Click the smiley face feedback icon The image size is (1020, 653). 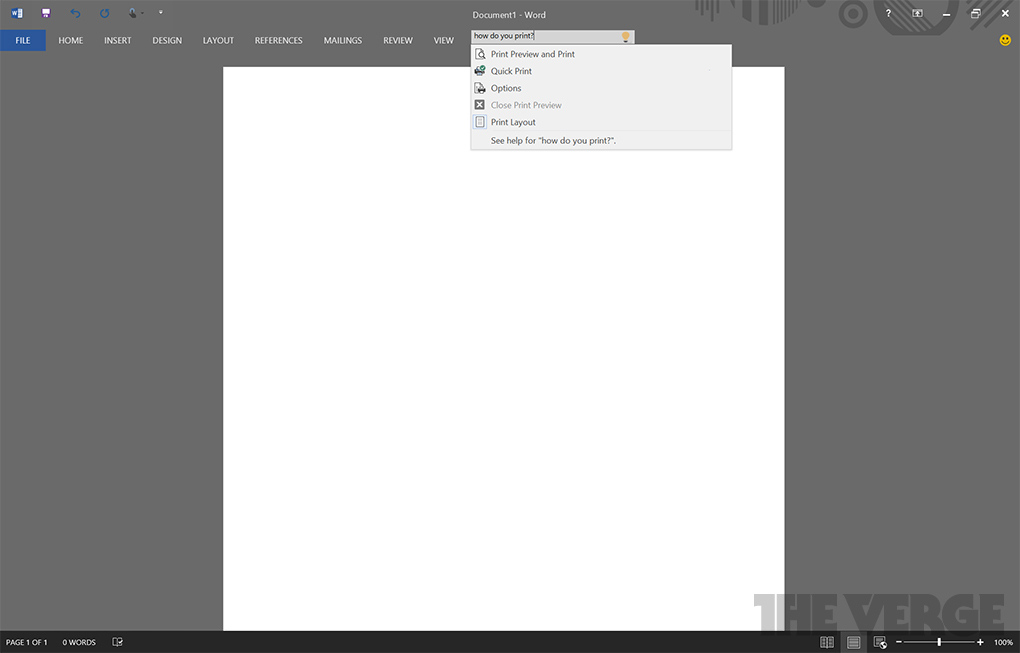click(1005, 40)
